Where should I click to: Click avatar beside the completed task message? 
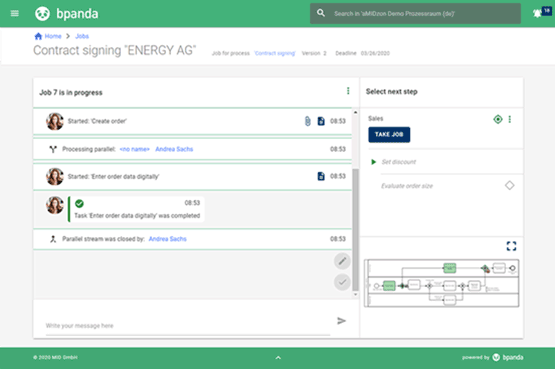click(55, 205)
